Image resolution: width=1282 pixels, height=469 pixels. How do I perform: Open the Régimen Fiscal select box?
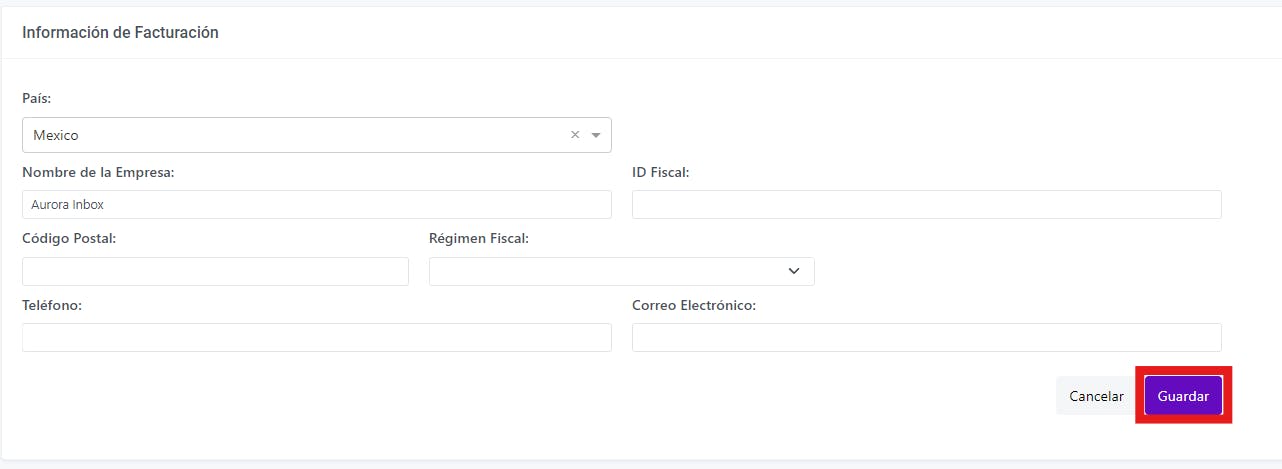pos(622,271)
